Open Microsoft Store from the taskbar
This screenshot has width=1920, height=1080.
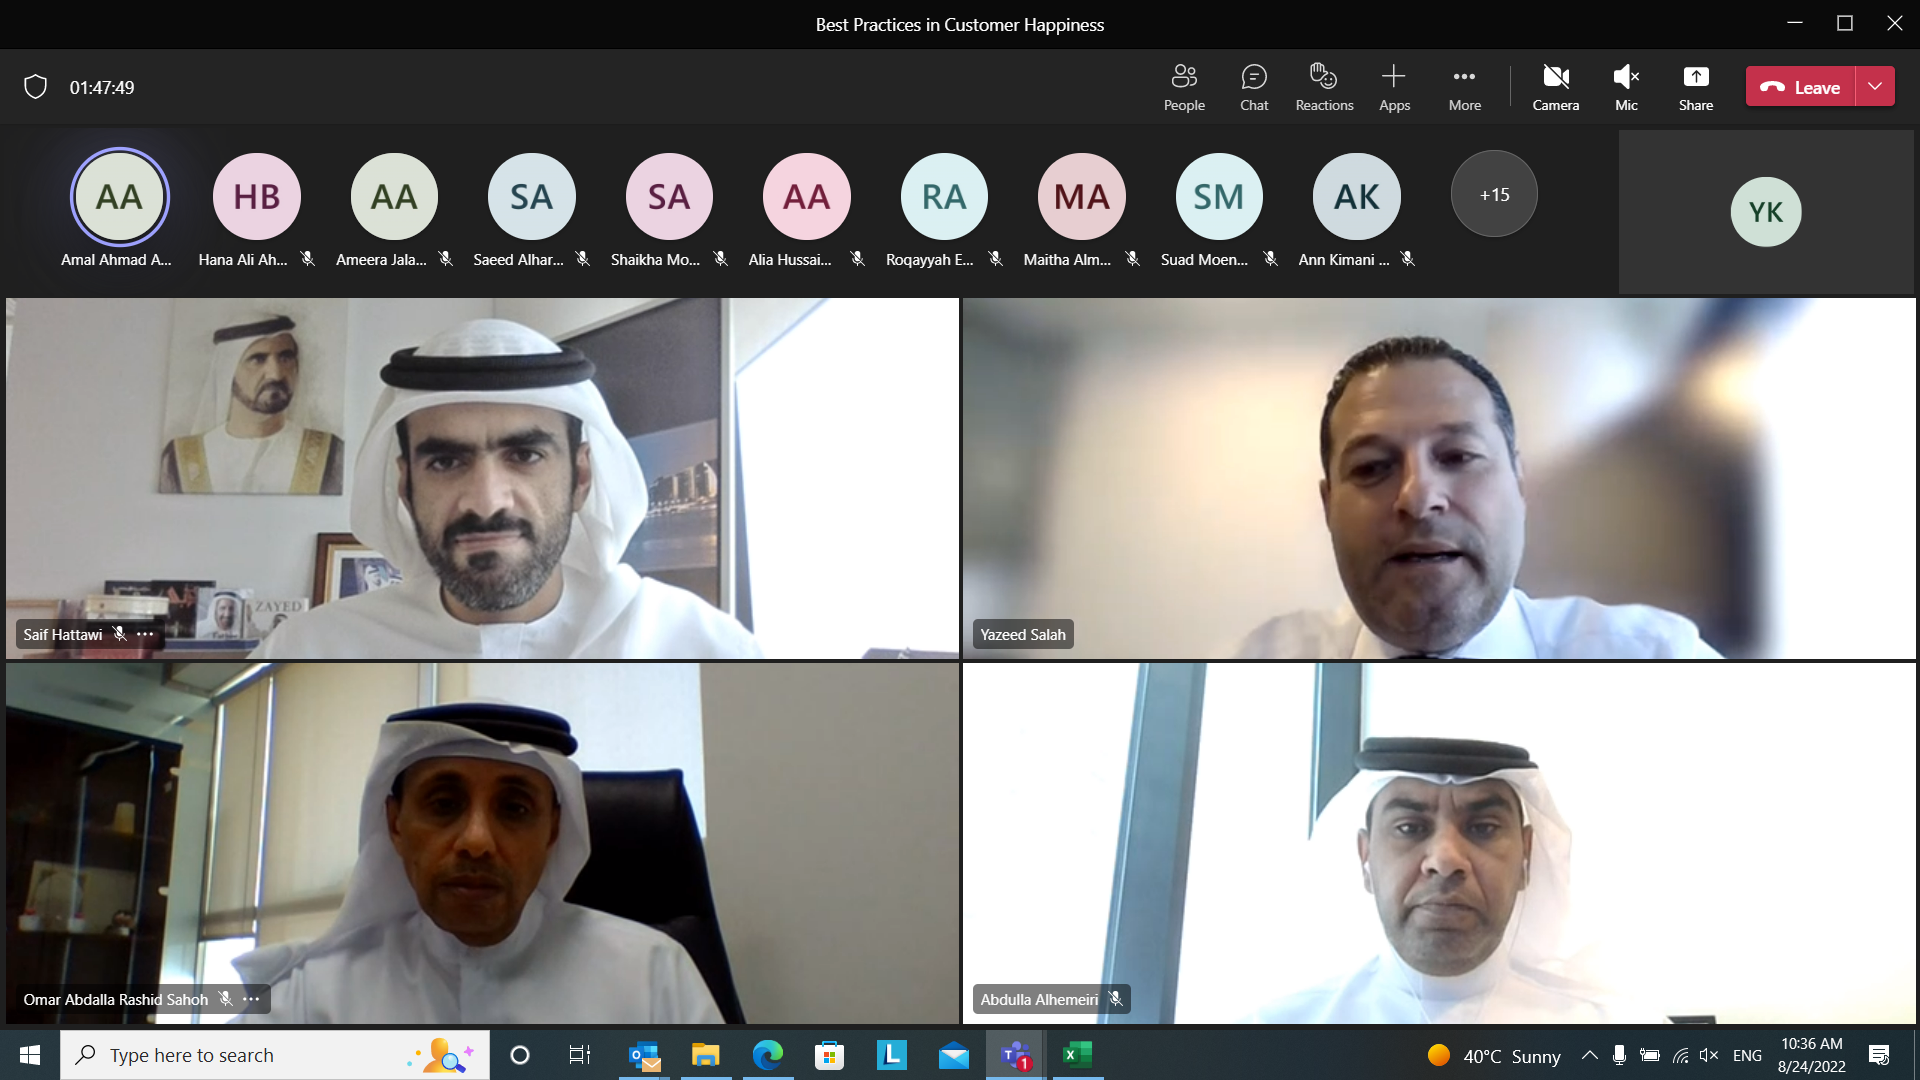tap(830, 1055)
